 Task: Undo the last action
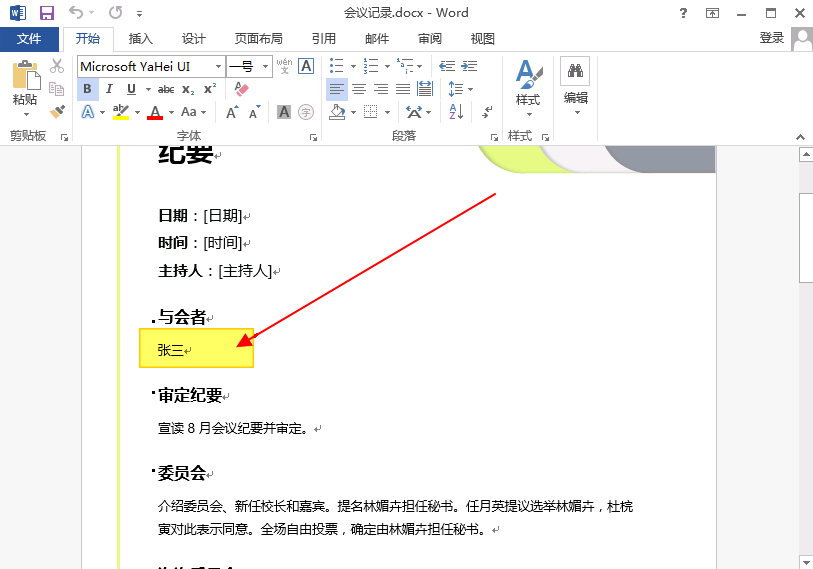76,12
